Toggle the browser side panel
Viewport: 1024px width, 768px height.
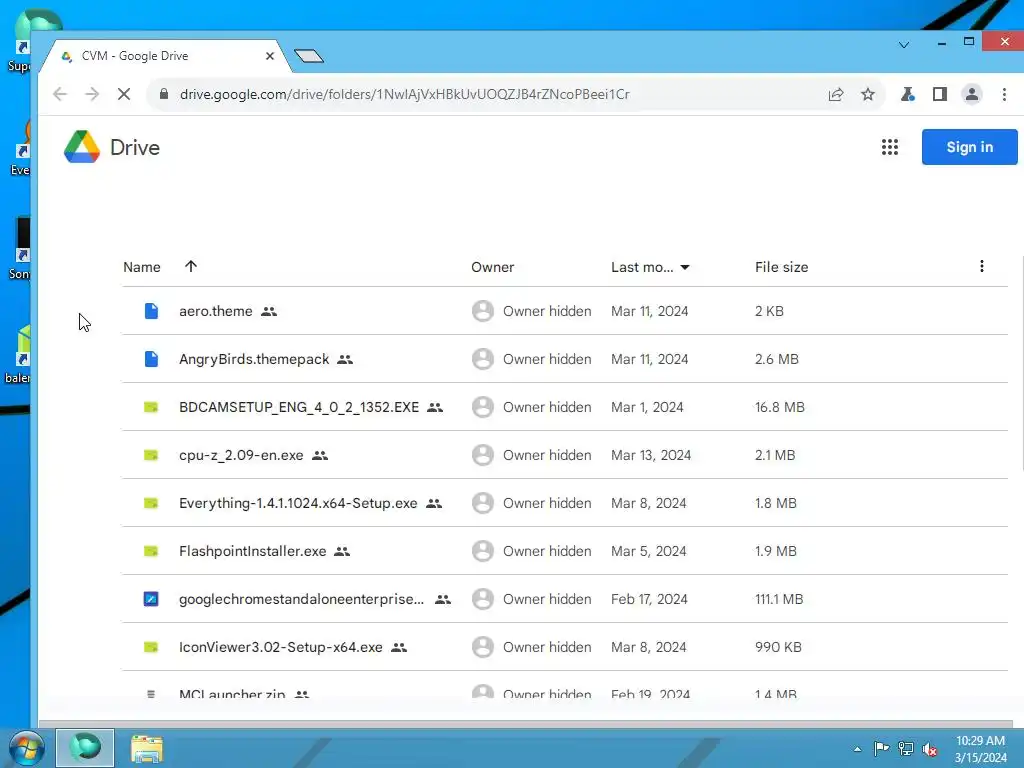pyautogui.click(x=939, y=94)
